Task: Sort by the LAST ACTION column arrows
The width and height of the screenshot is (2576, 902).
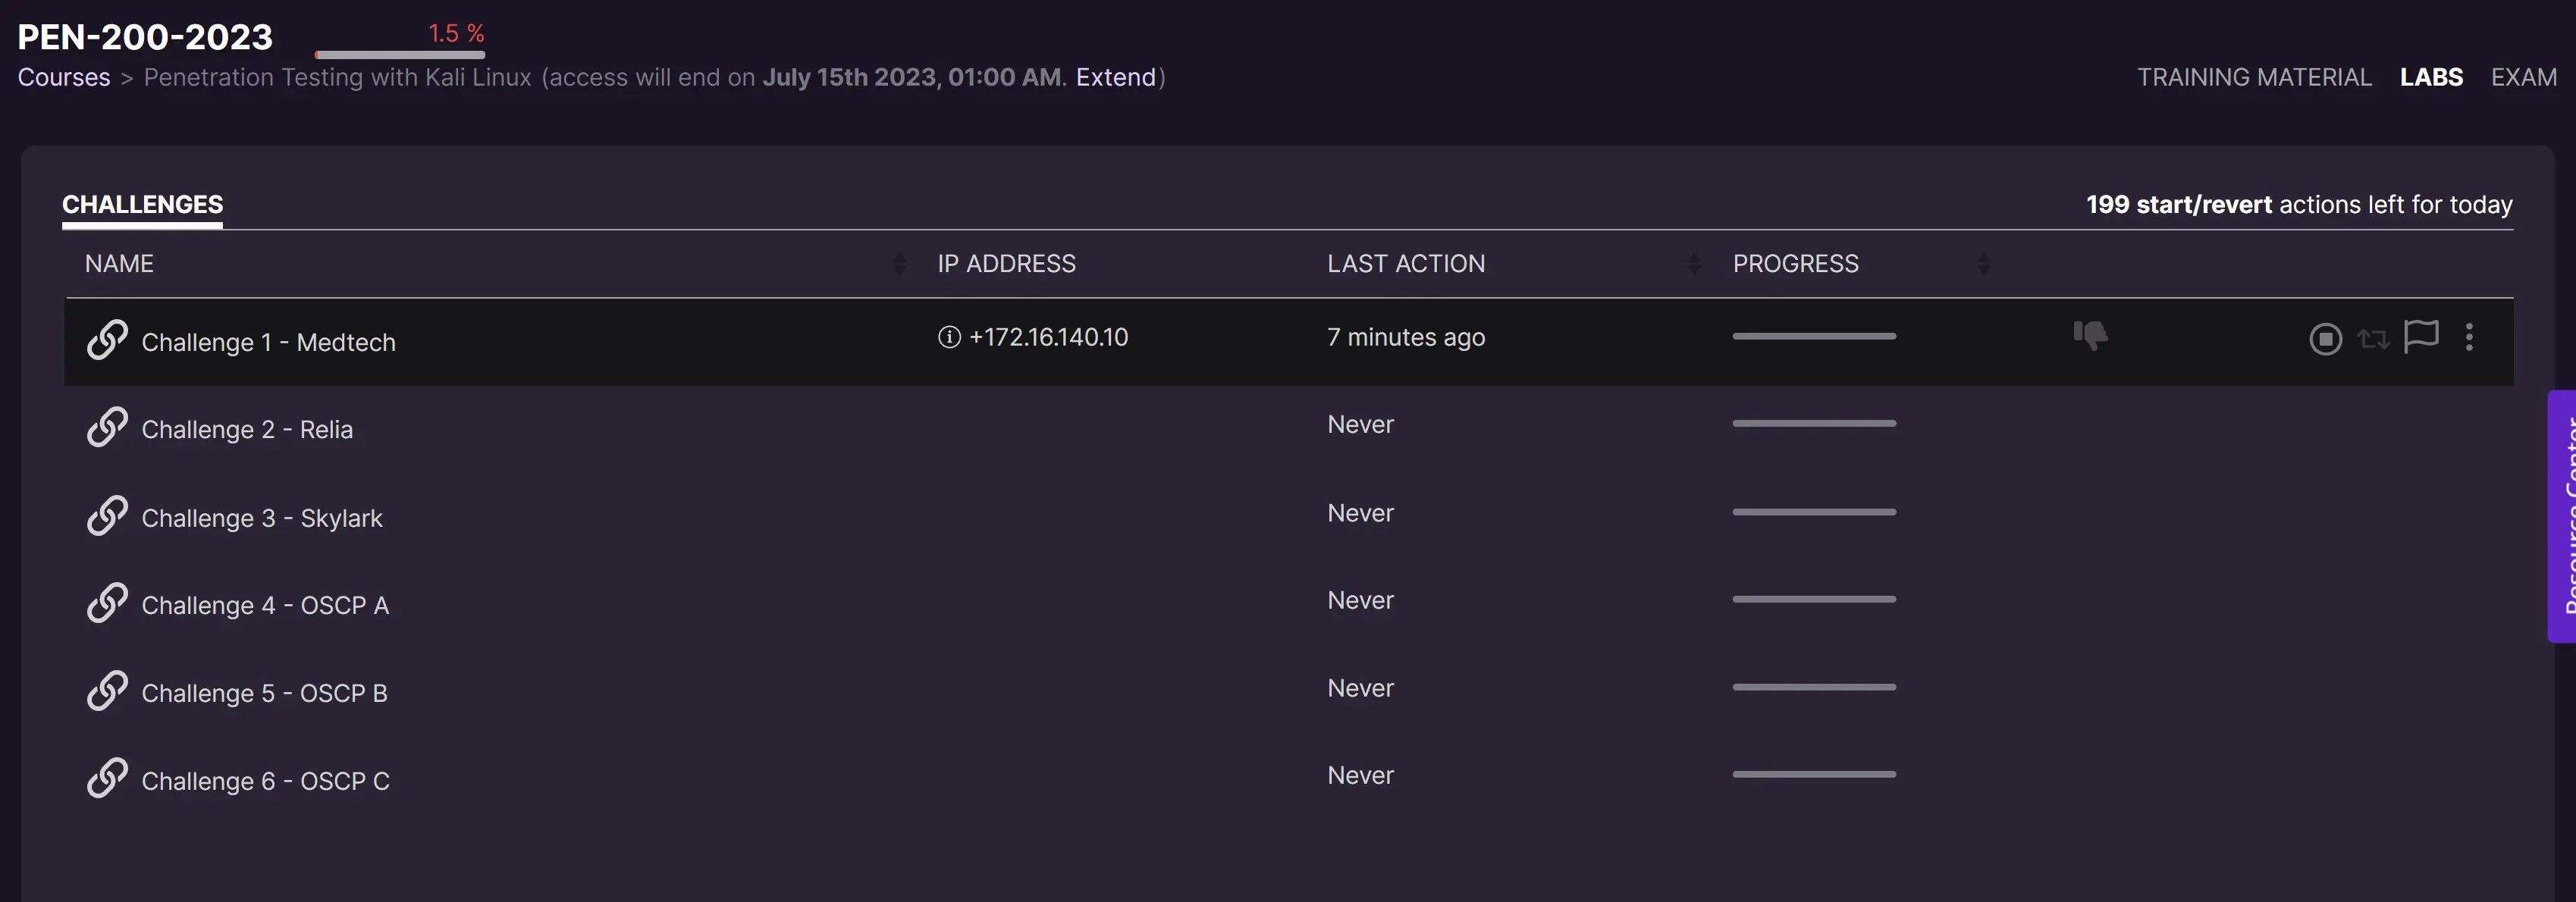Action: tap(1694, 264)
